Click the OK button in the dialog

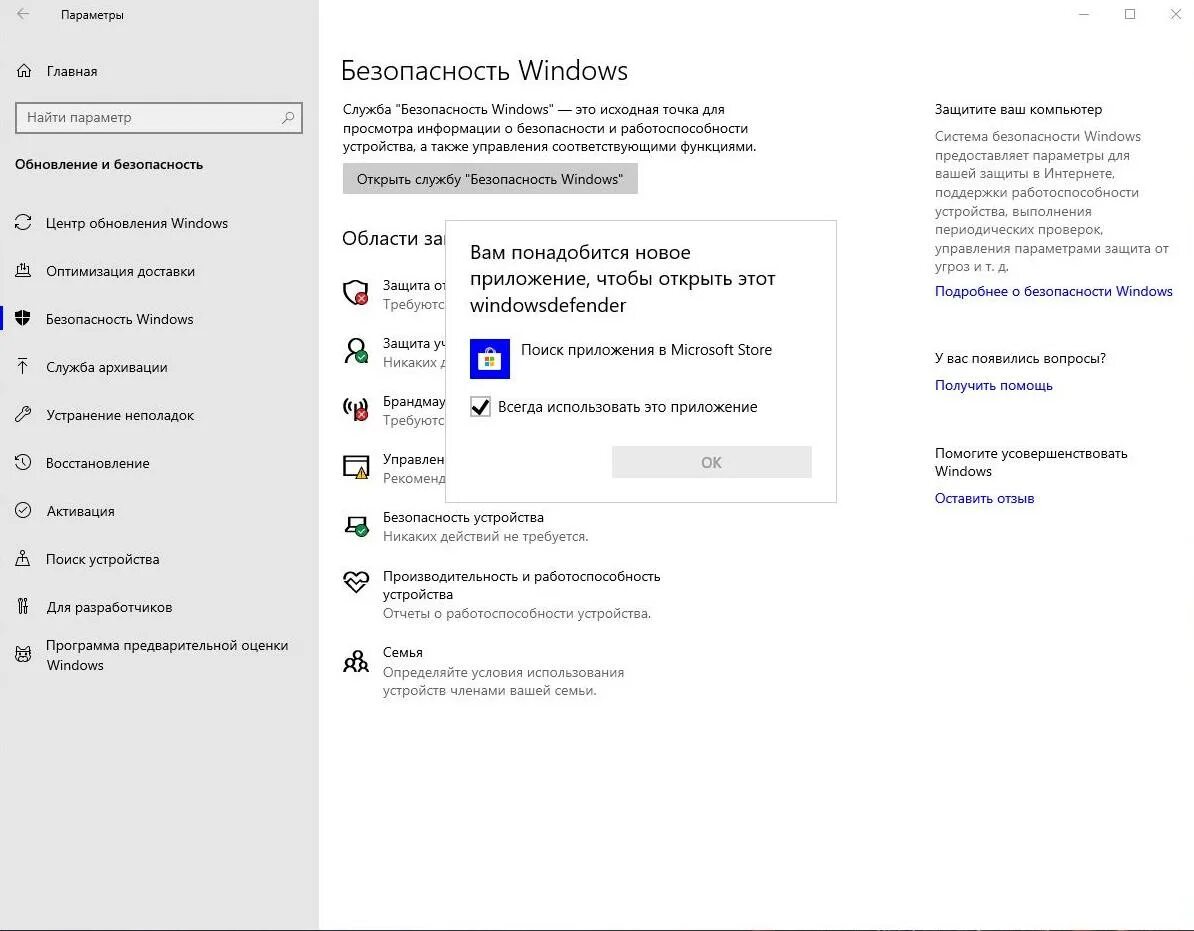(711, 462)
